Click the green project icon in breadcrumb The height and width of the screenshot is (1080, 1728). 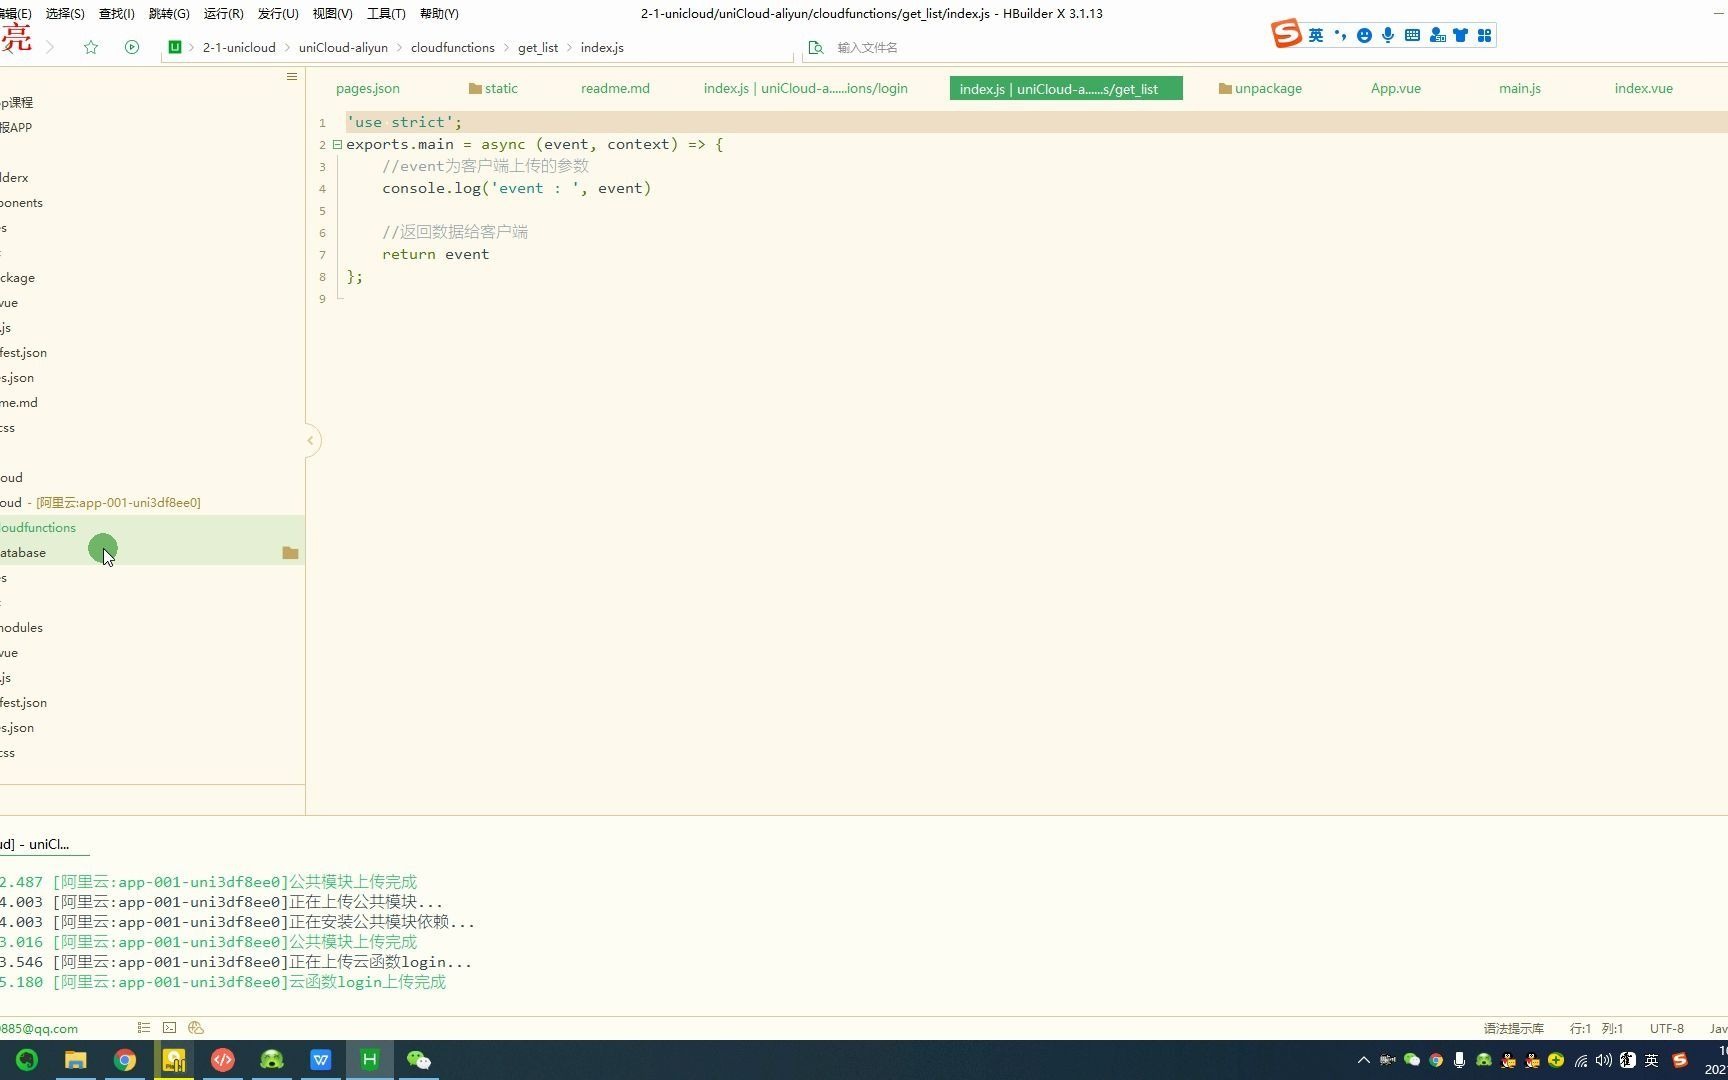tap(175, 47)
